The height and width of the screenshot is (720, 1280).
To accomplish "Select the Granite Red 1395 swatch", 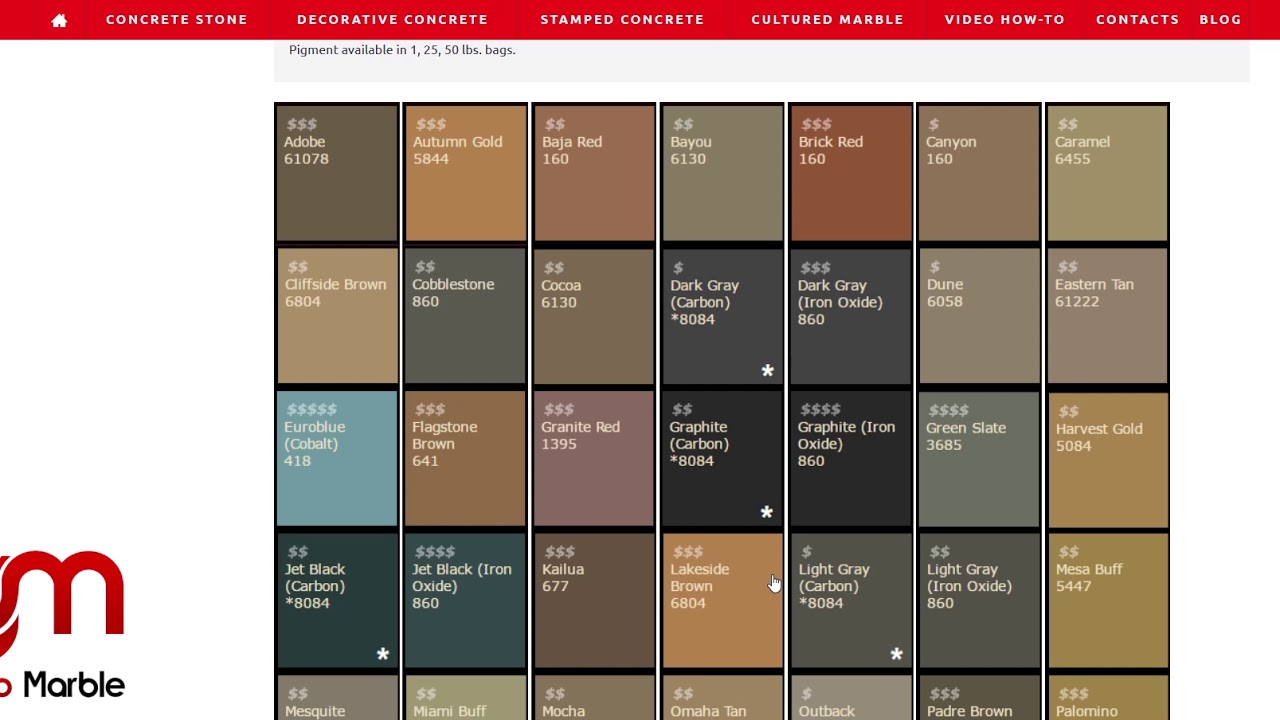I will tap(594, 458).
